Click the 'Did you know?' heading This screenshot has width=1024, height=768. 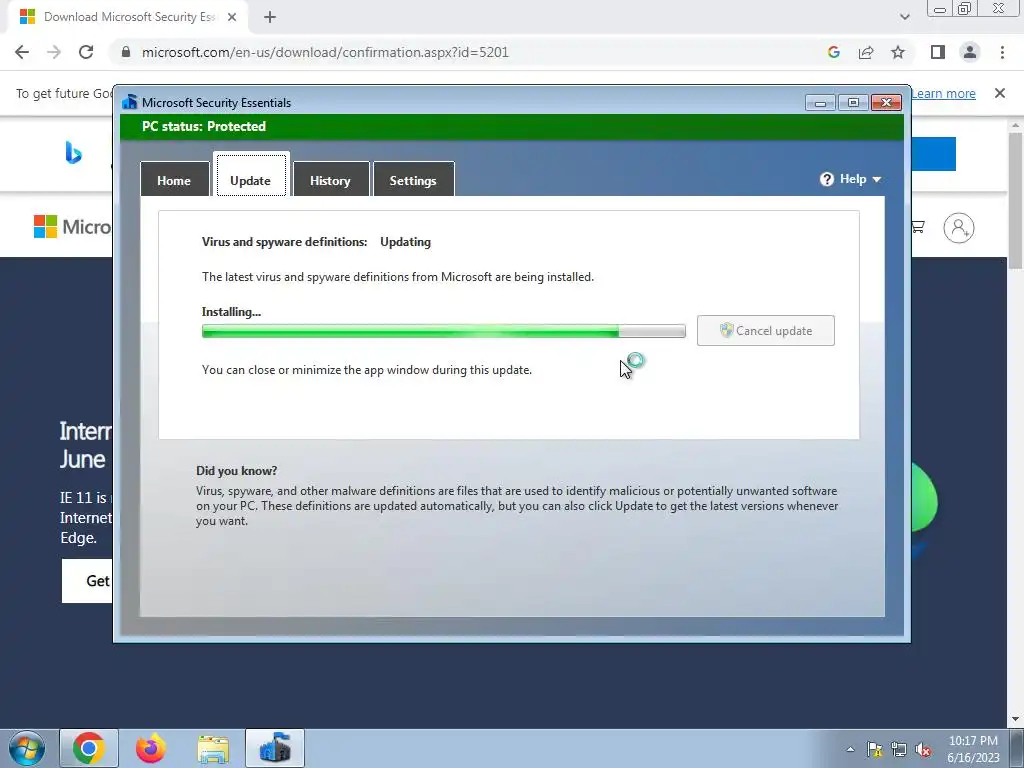(x=236, y=470)
